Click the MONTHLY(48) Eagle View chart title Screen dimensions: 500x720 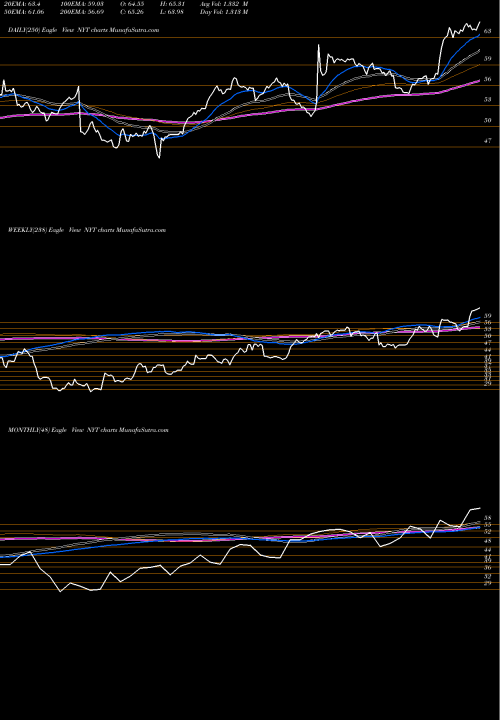coord(88,430)
